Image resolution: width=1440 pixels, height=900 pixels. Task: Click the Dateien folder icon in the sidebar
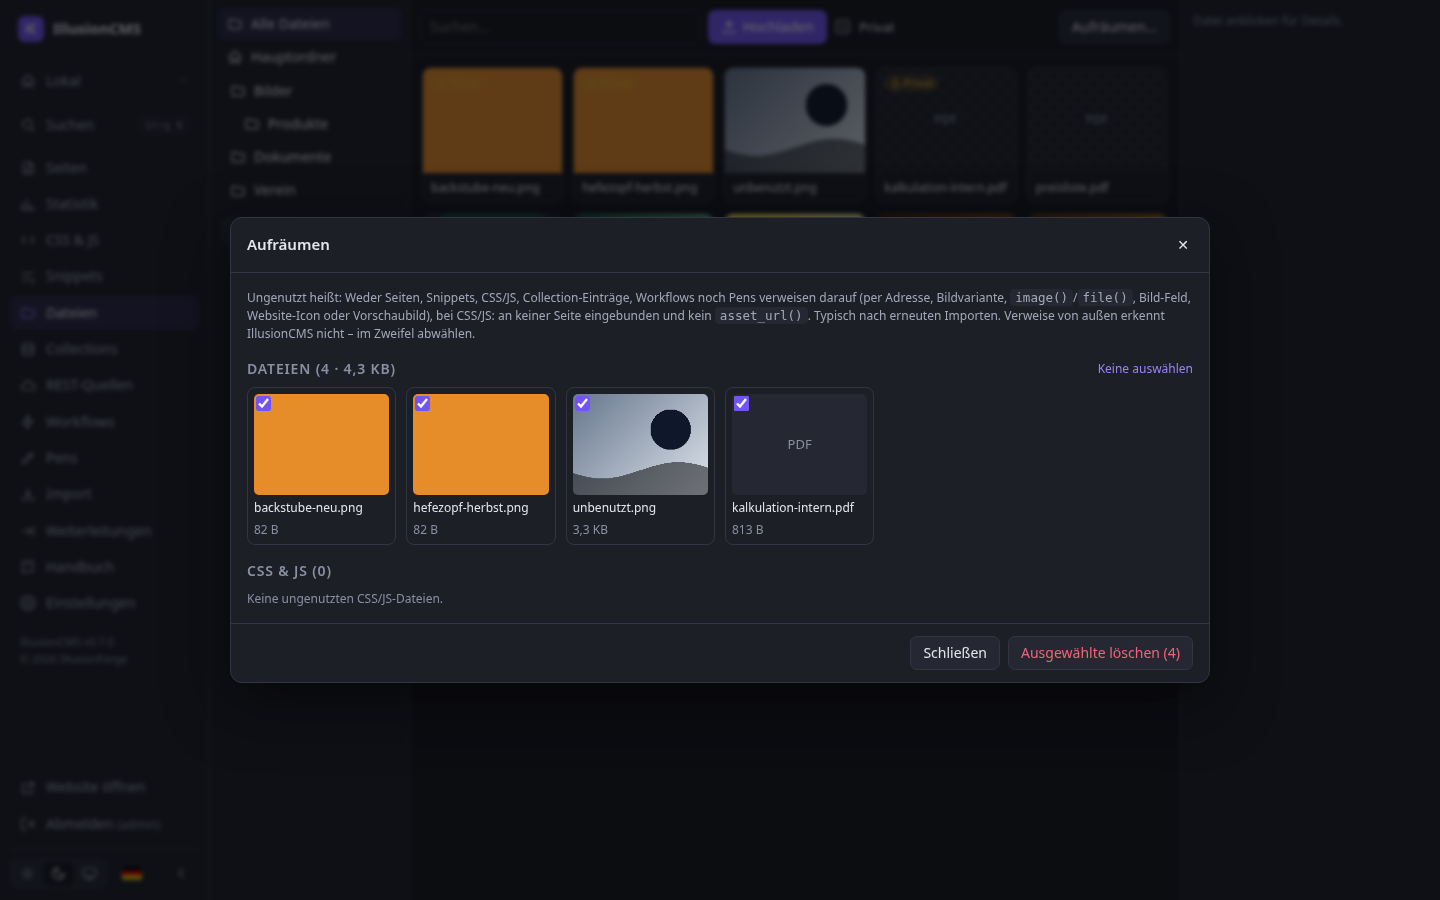click(x=28, y=313)
